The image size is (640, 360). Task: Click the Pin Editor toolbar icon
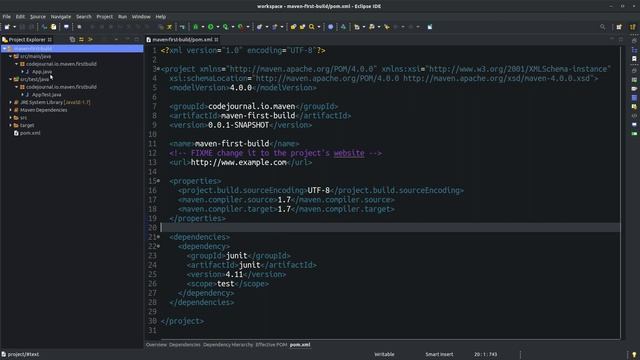point(430,27)
